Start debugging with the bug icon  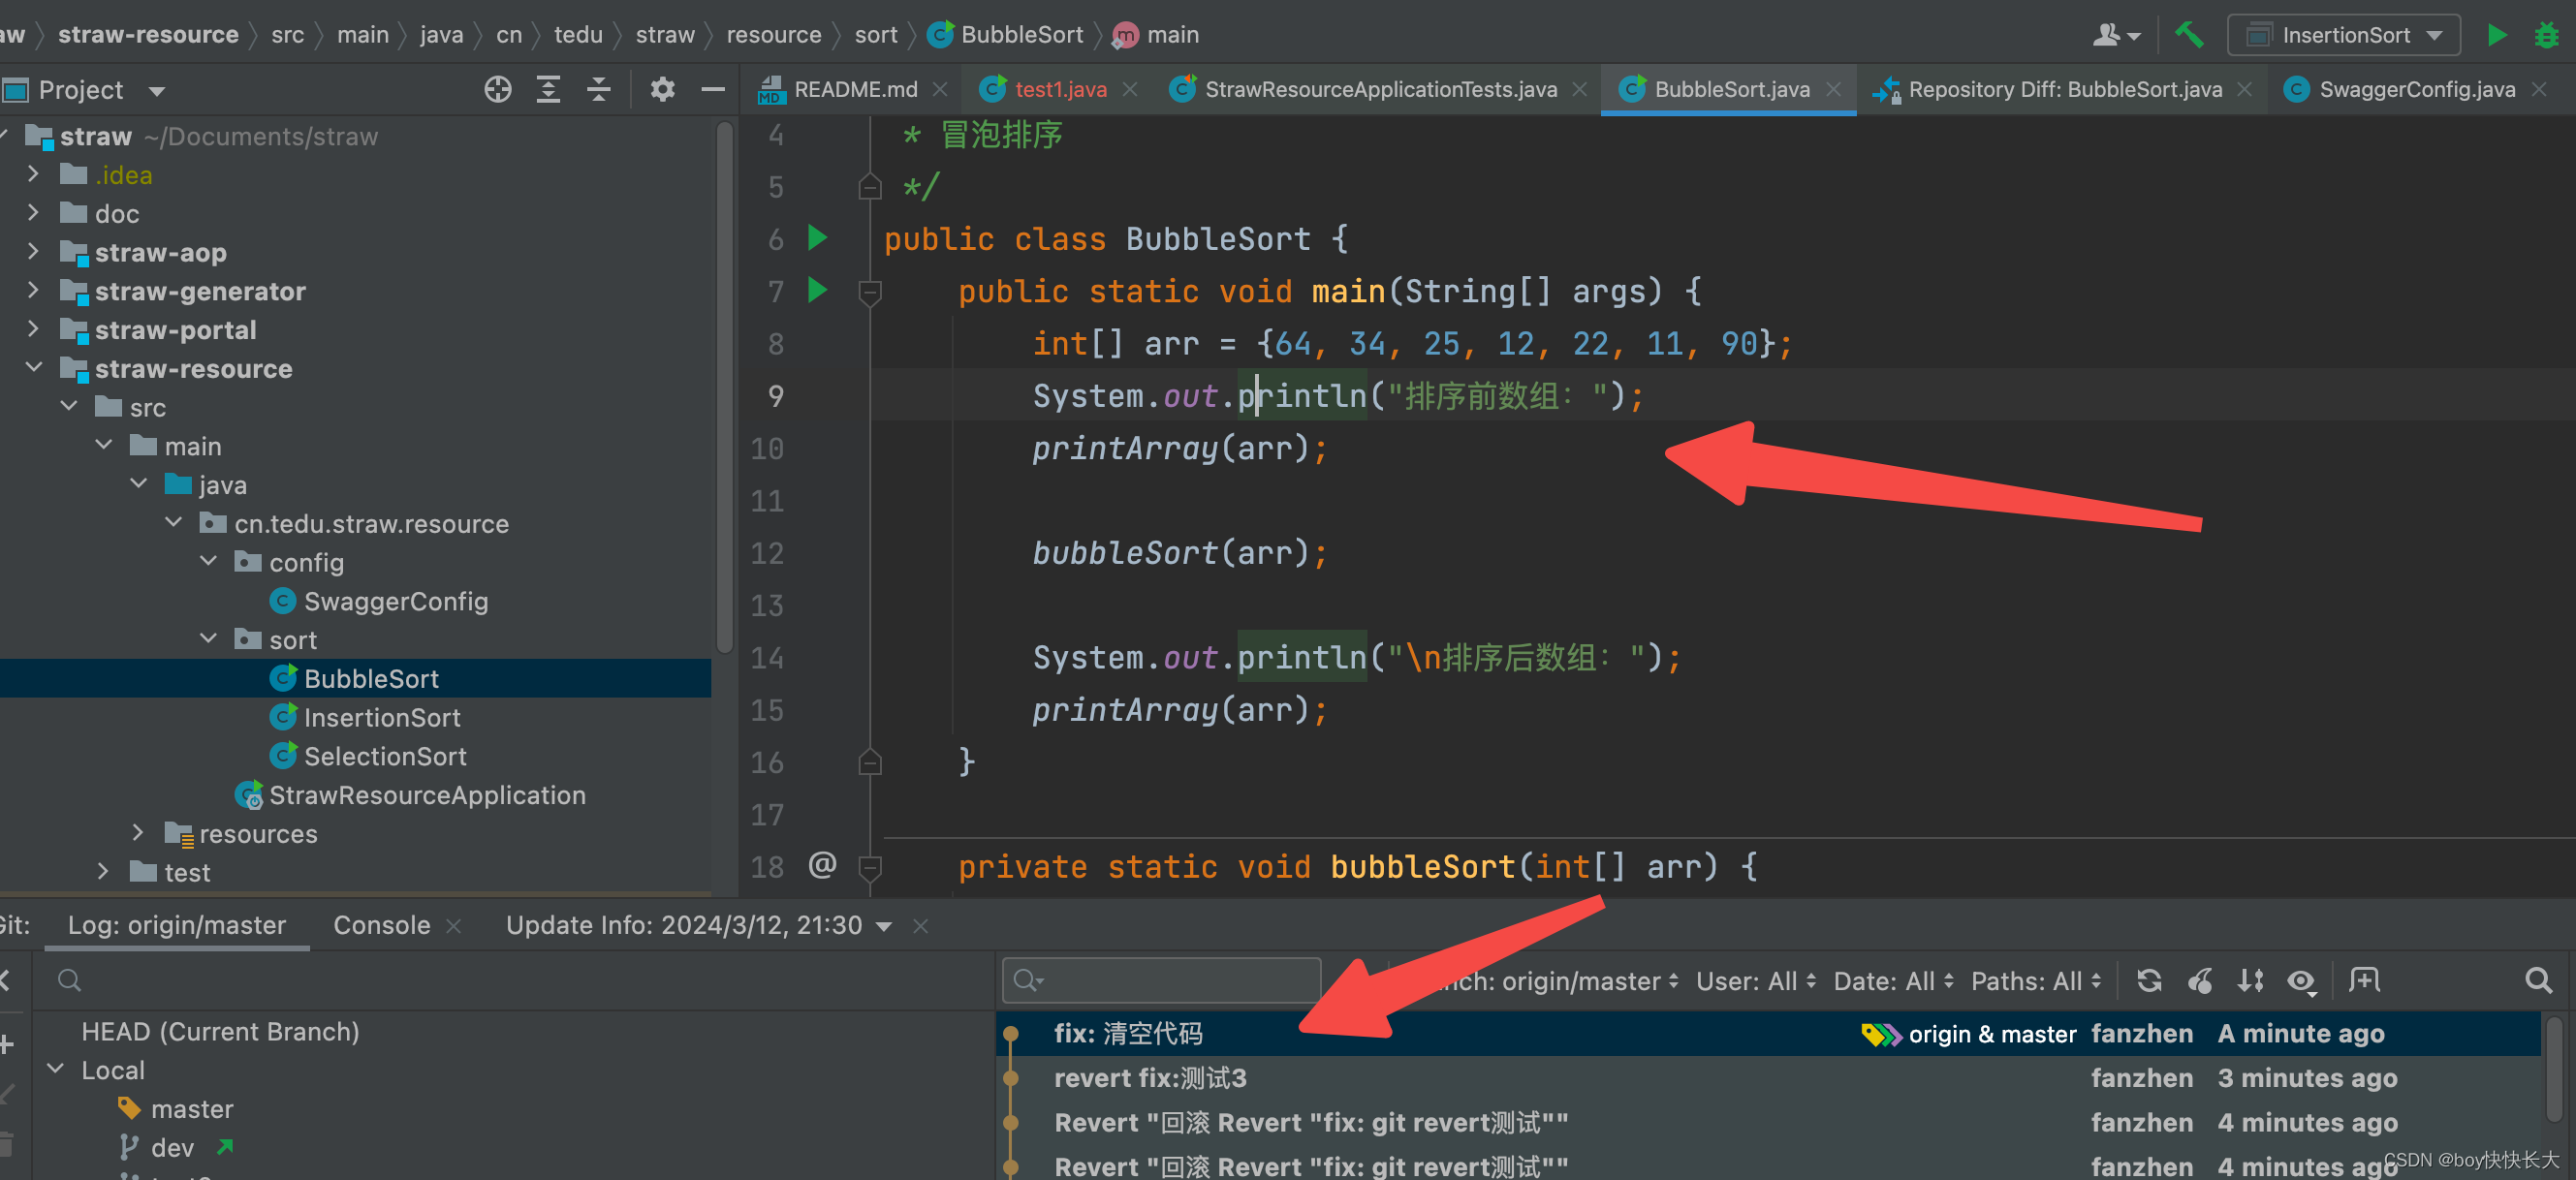[x=2546, y=35]
